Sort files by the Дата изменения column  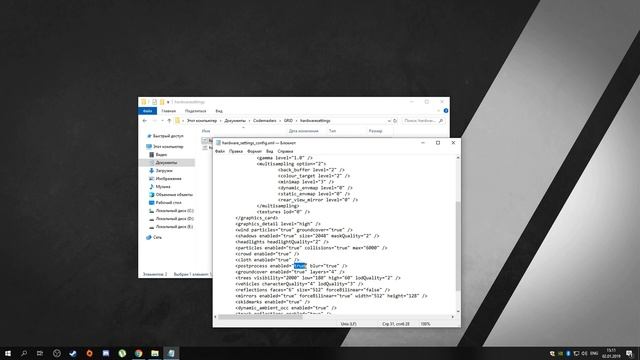(303, 131)
